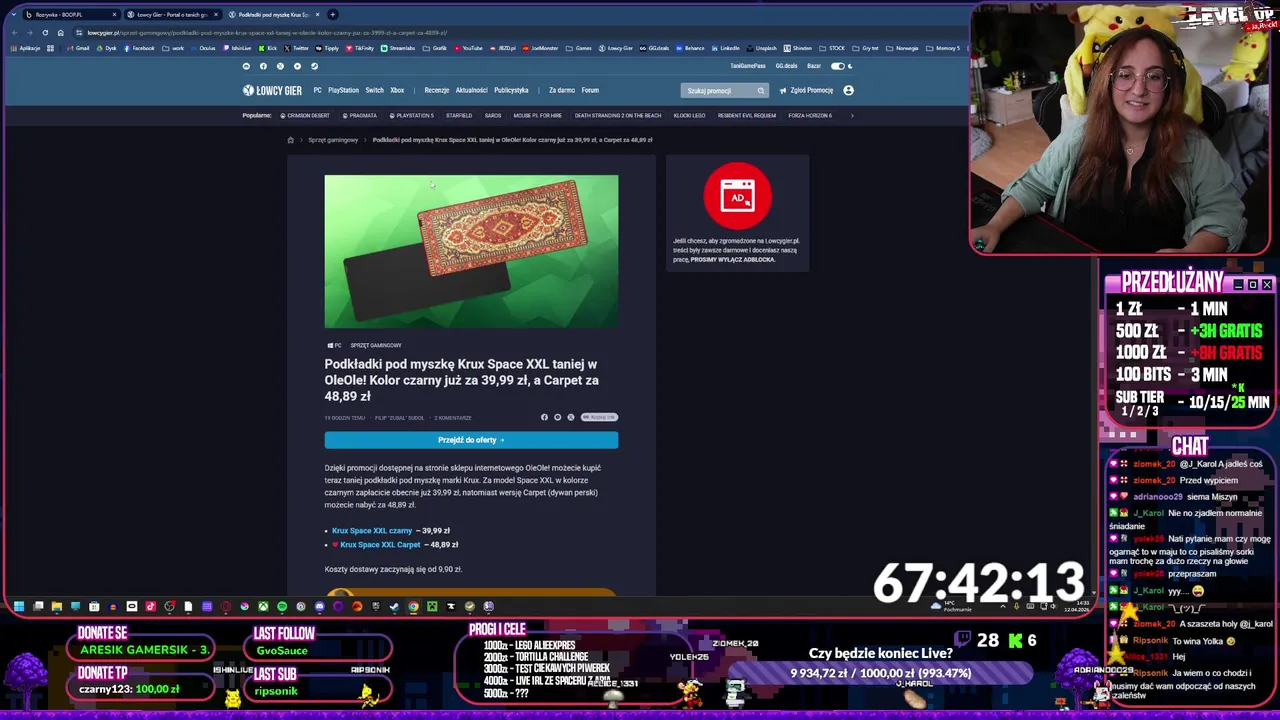Screen dimensions: 1280x720
Task: Open the Twitter bookmark
Action: (296, 48)
